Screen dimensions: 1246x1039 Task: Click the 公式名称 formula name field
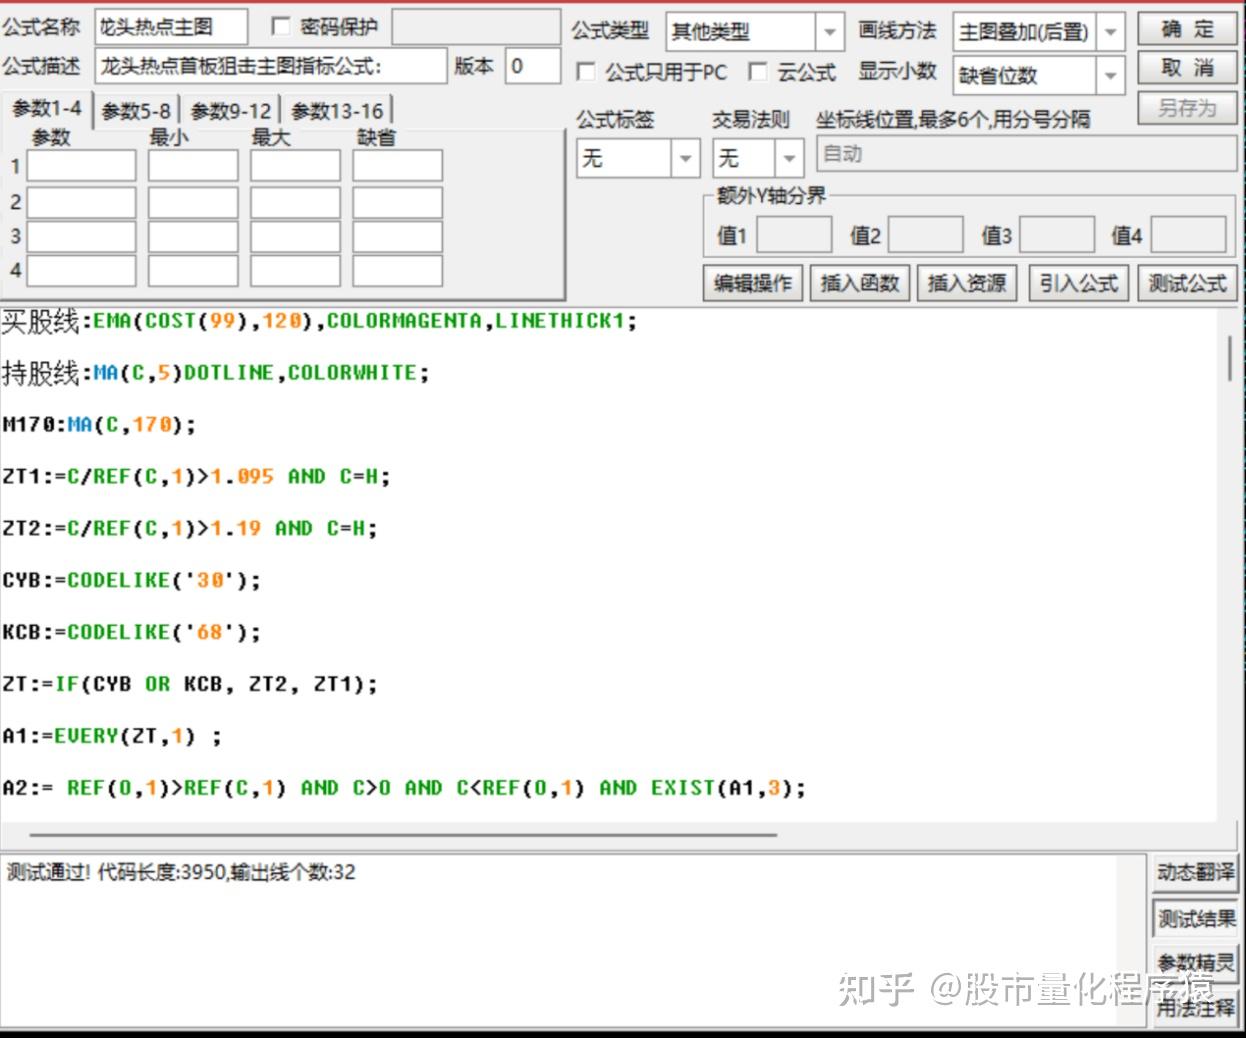click(x=171, y=27)
